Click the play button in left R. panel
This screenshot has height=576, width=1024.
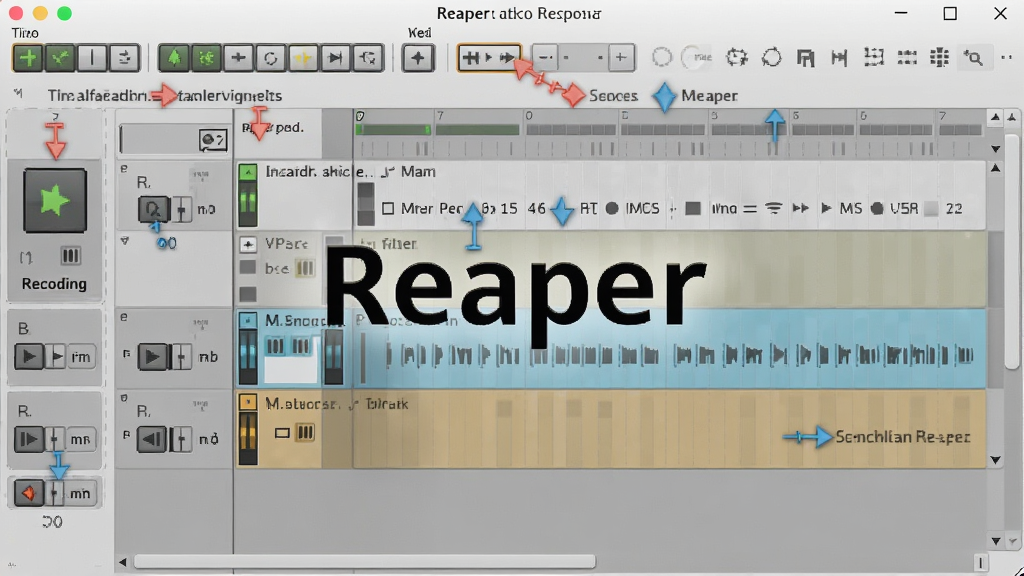pyautogui.click(x=29, y=439)
